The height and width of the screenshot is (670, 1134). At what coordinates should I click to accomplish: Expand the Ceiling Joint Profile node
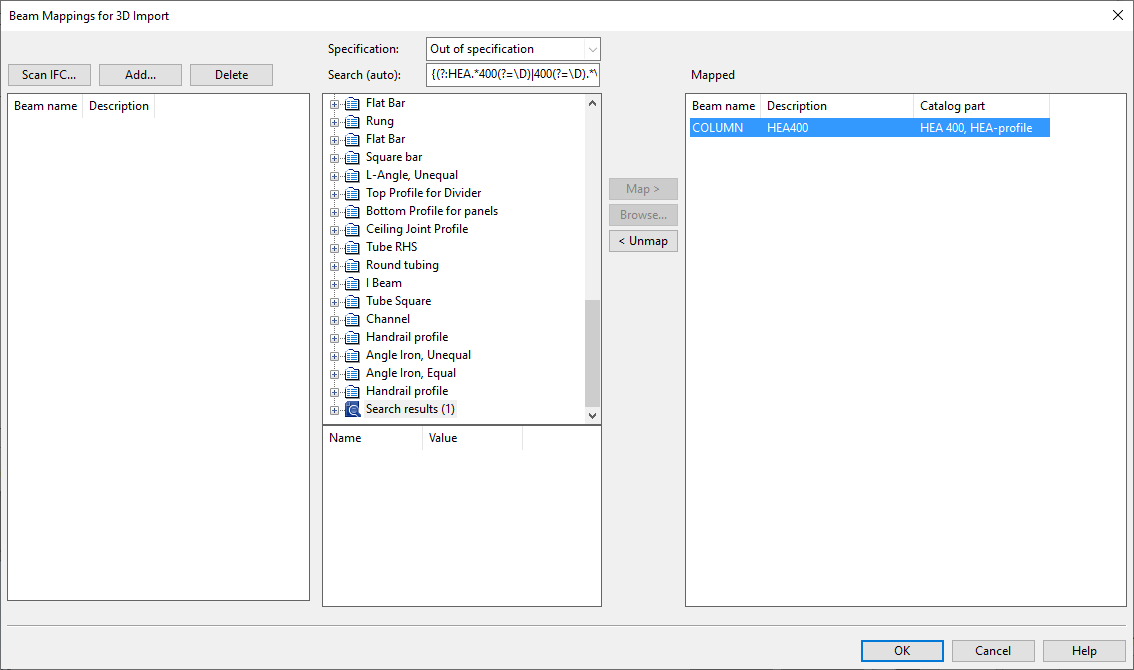[335, 230]
